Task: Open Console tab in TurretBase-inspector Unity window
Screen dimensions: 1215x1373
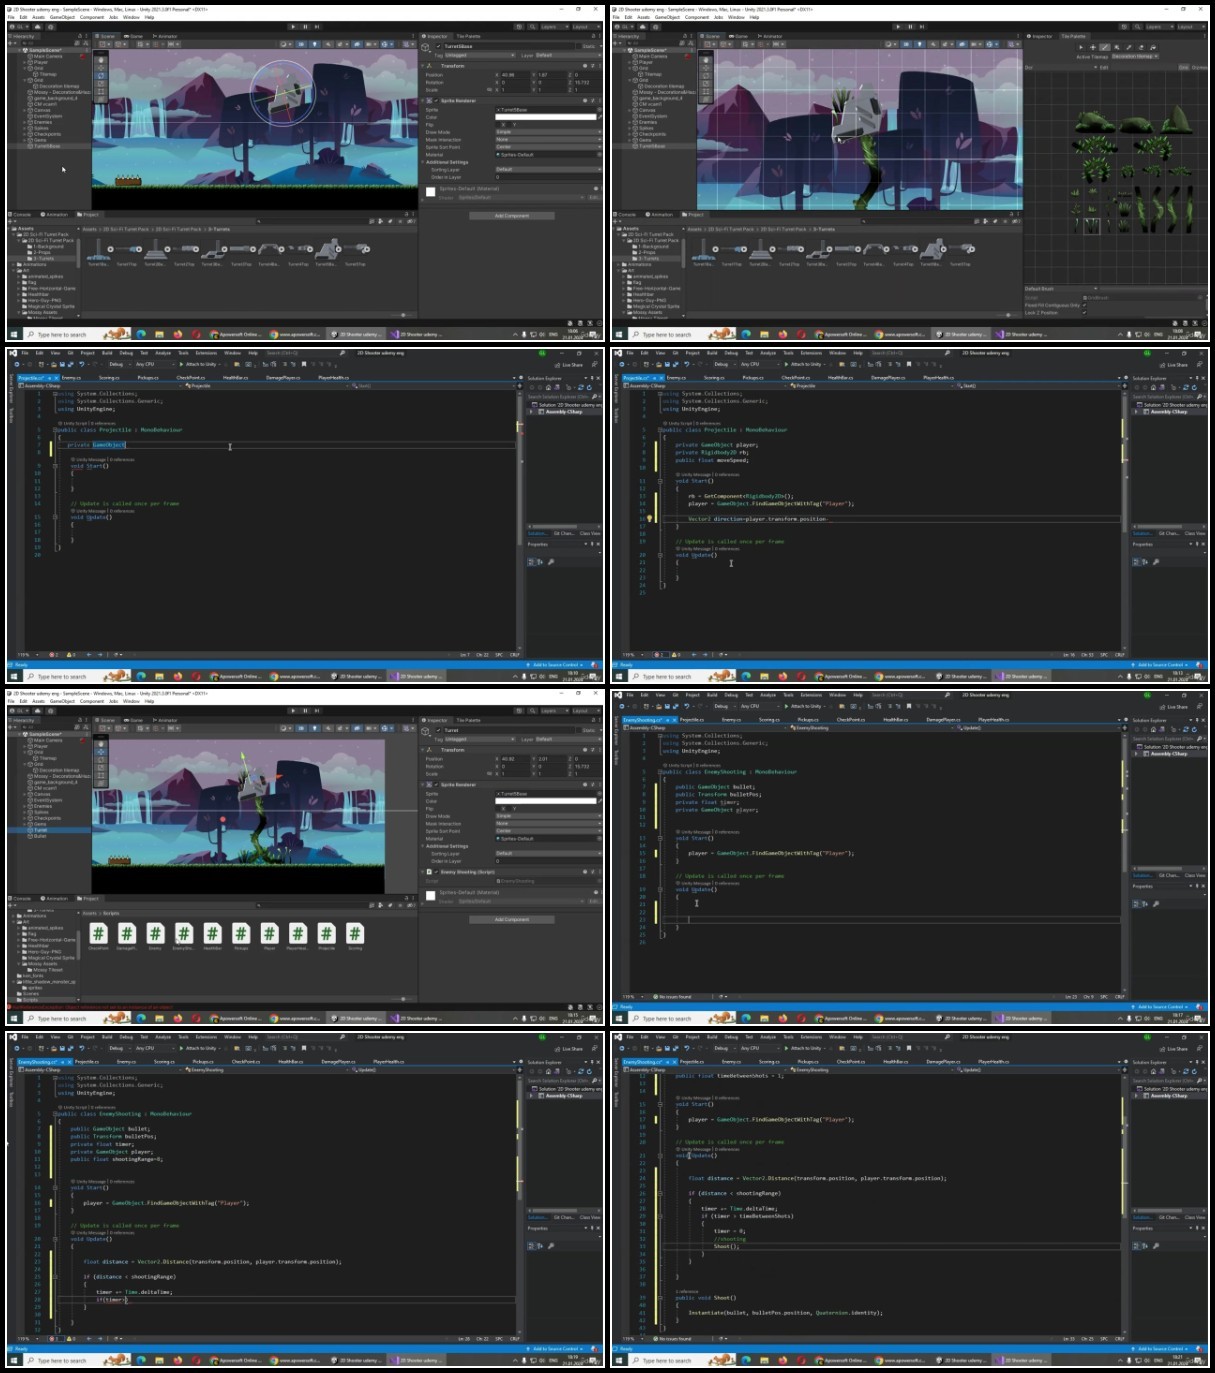Action: click(21, 214)
